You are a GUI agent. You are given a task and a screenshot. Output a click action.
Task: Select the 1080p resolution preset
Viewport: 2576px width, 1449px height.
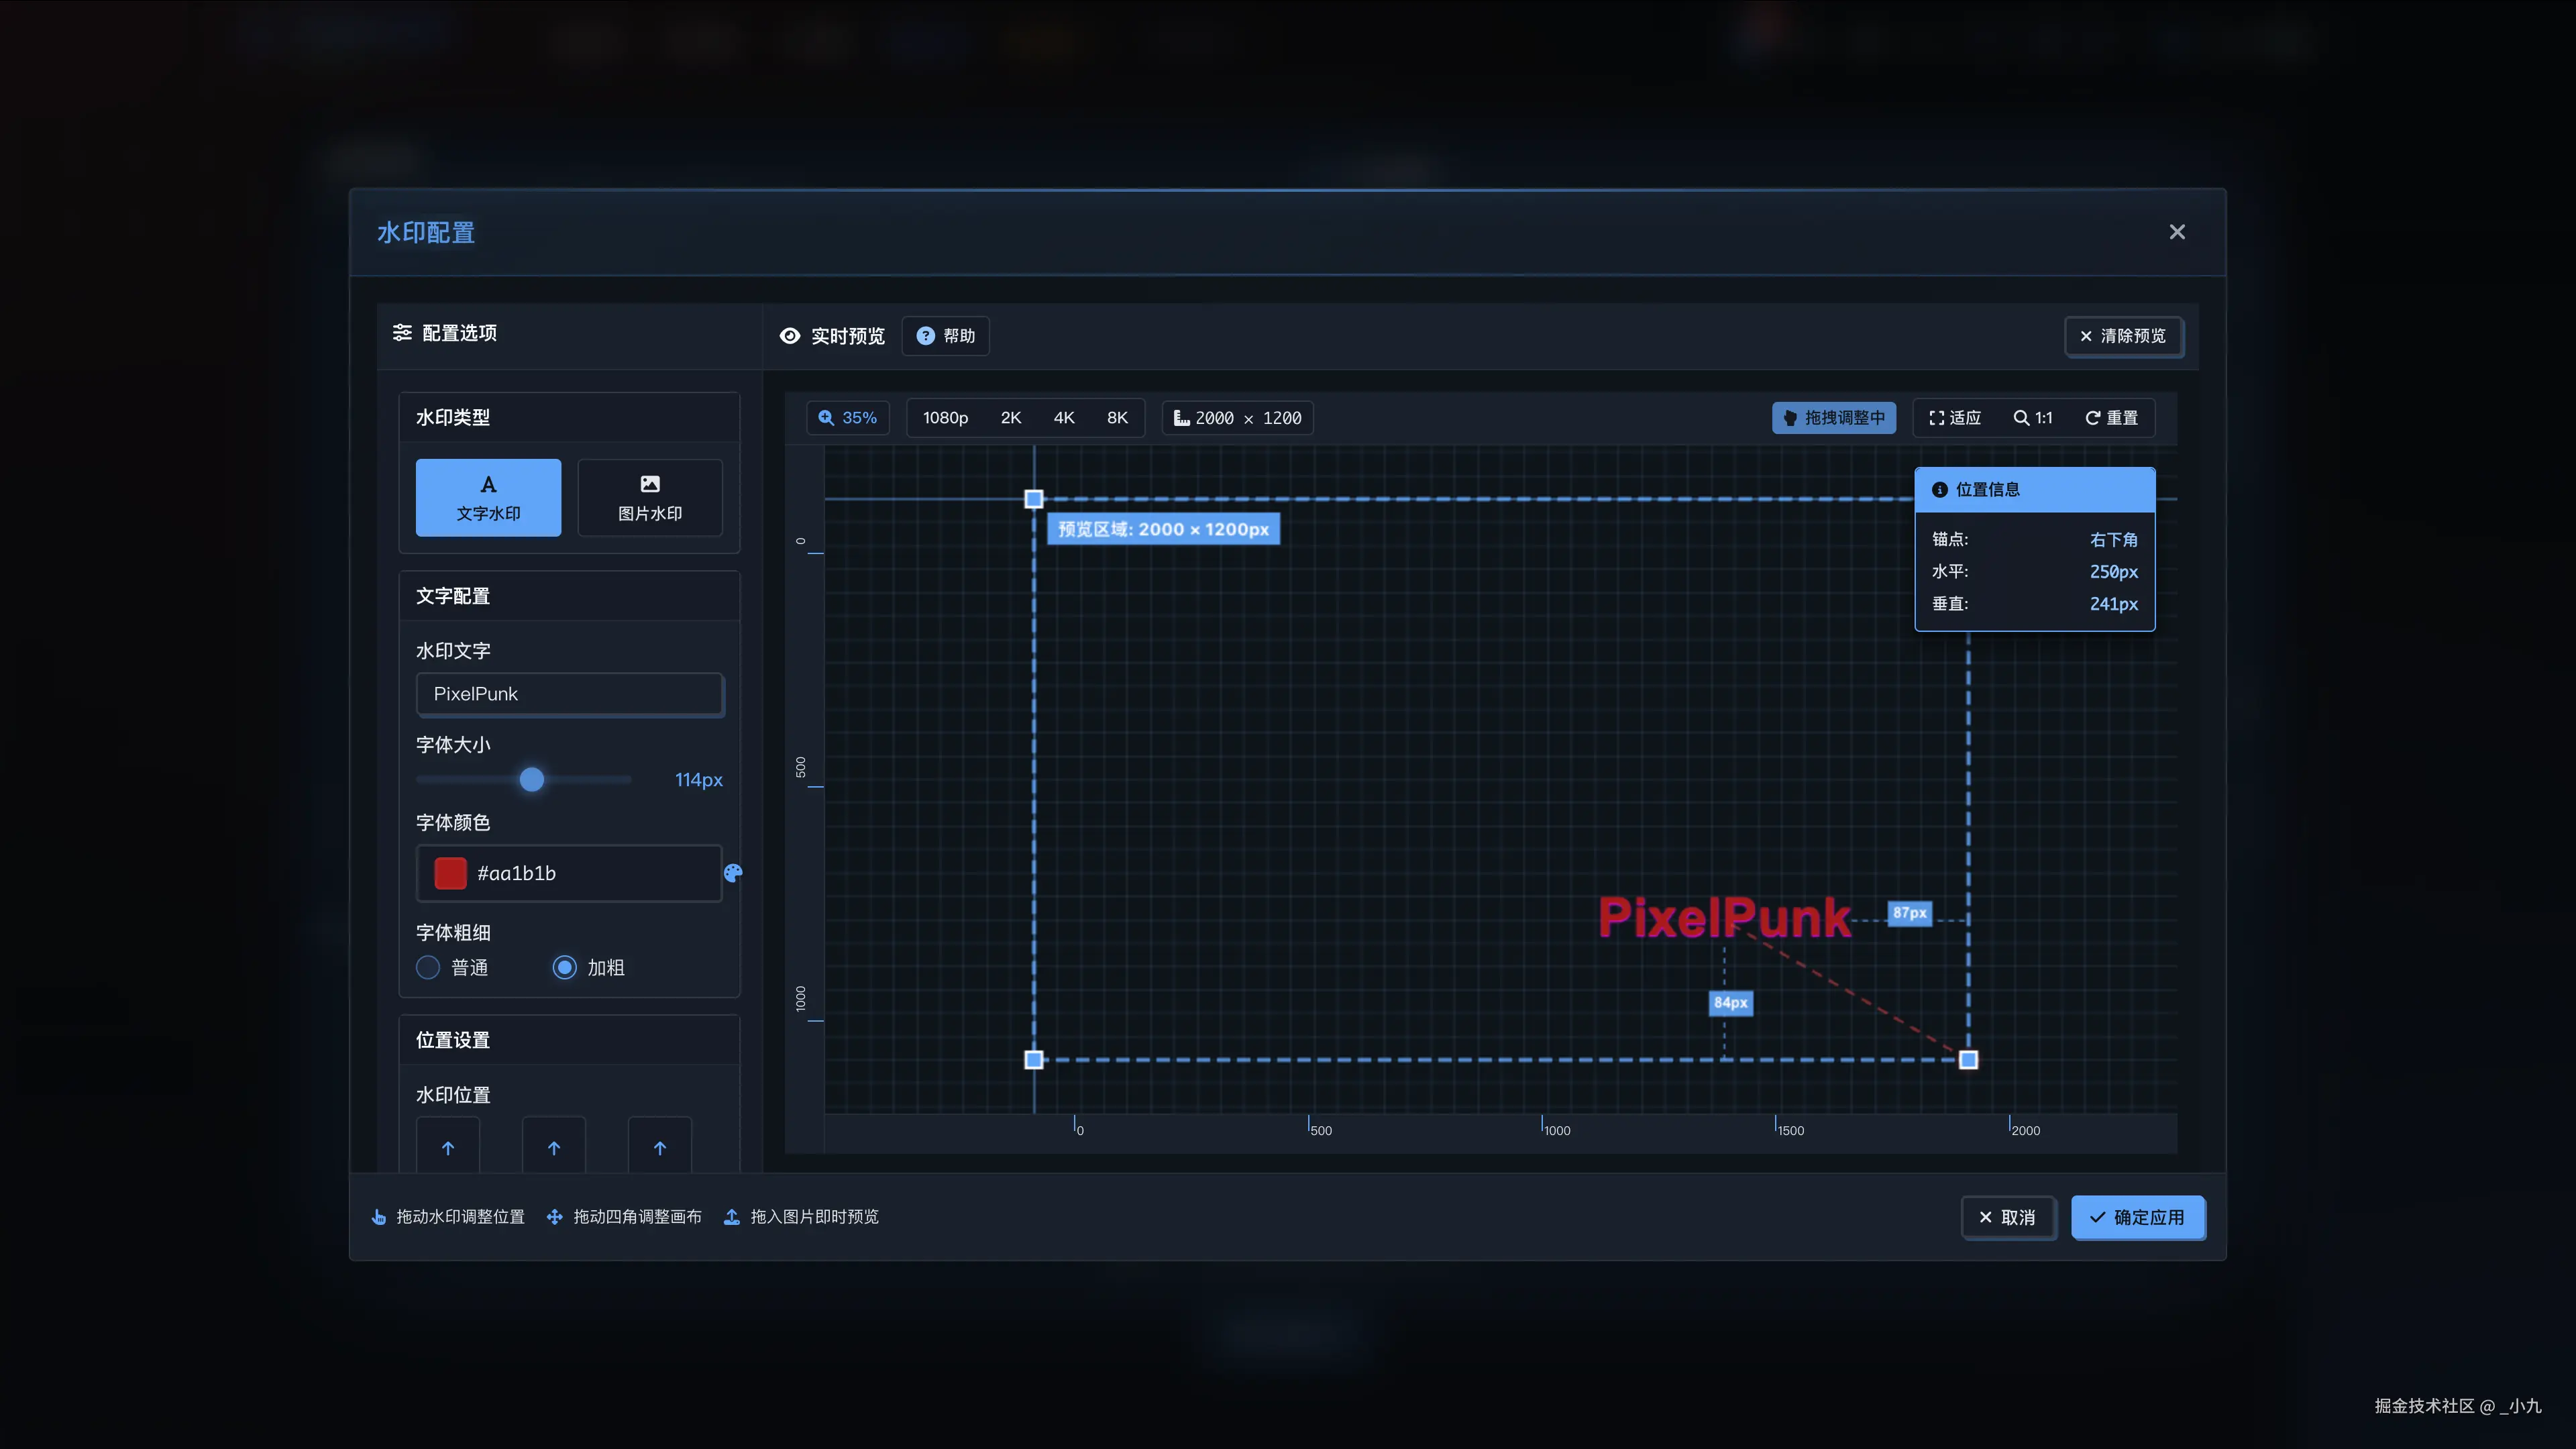945,418
